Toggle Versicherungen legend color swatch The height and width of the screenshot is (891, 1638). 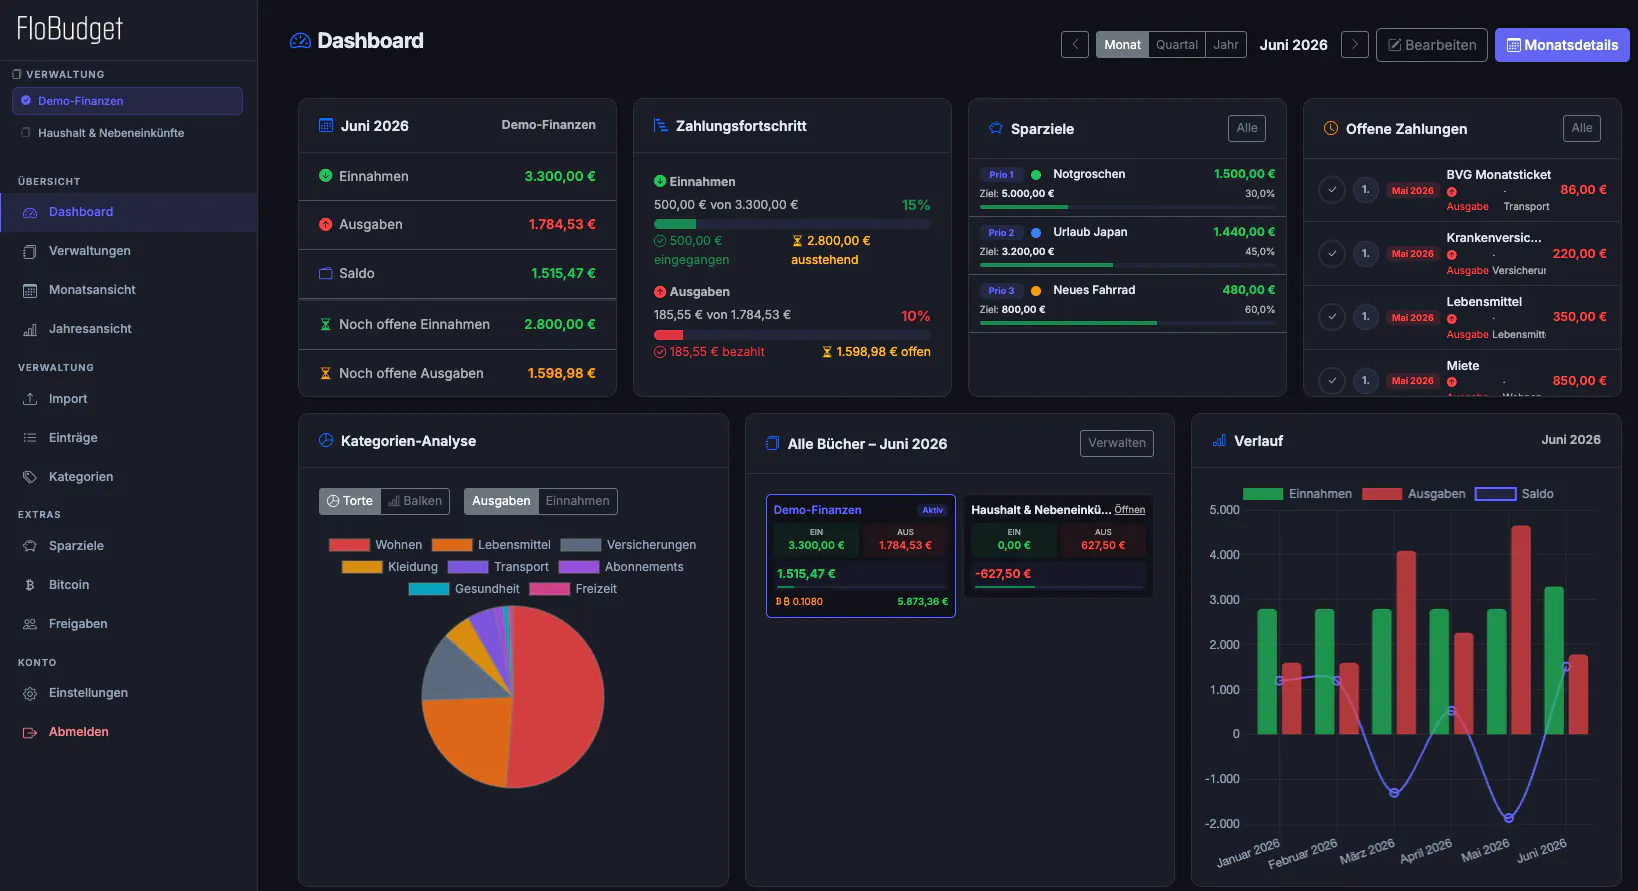click(x=581, y=545)
